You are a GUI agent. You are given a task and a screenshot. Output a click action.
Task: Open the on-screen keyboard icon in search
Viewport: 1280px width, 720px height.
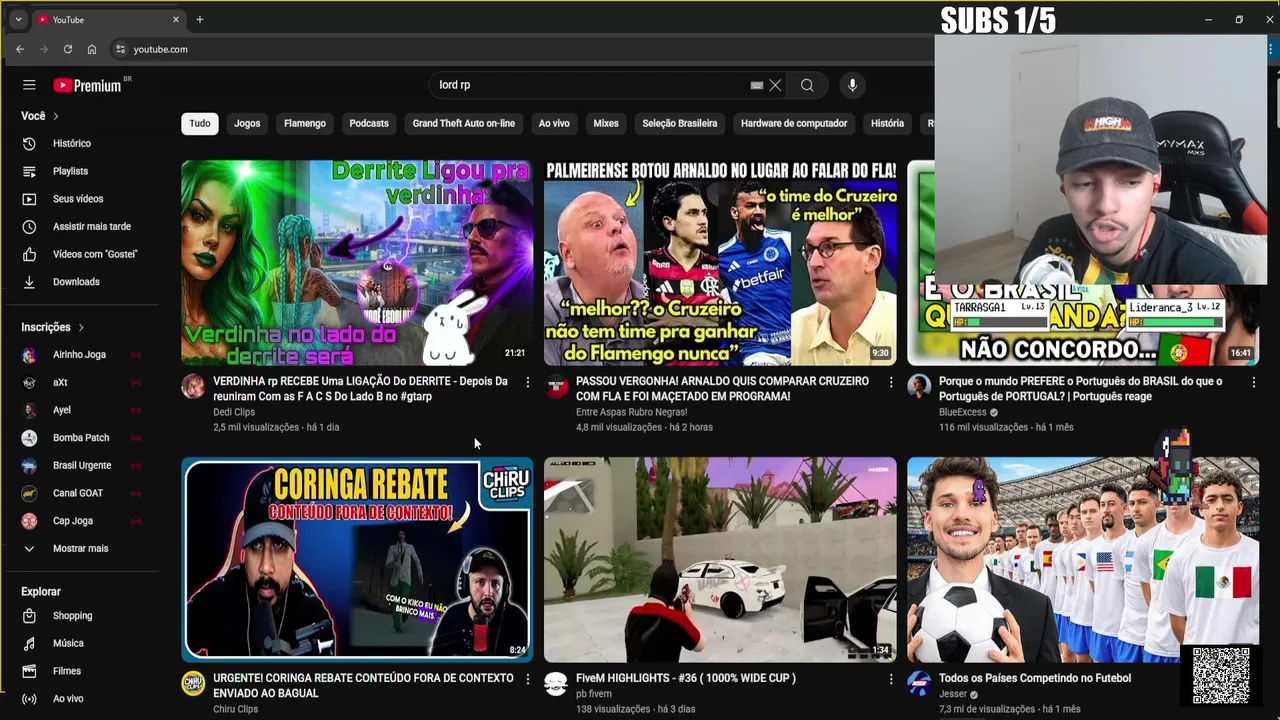coord(757,85)
